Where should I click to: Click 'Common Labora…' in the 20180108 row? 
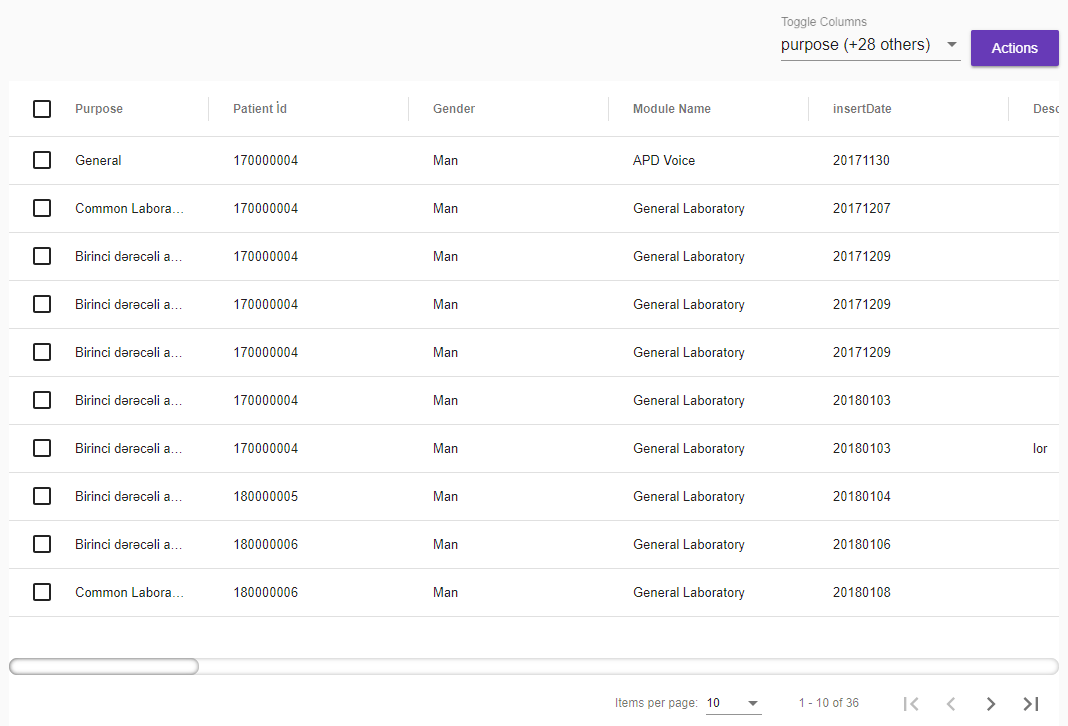point(129,593)
